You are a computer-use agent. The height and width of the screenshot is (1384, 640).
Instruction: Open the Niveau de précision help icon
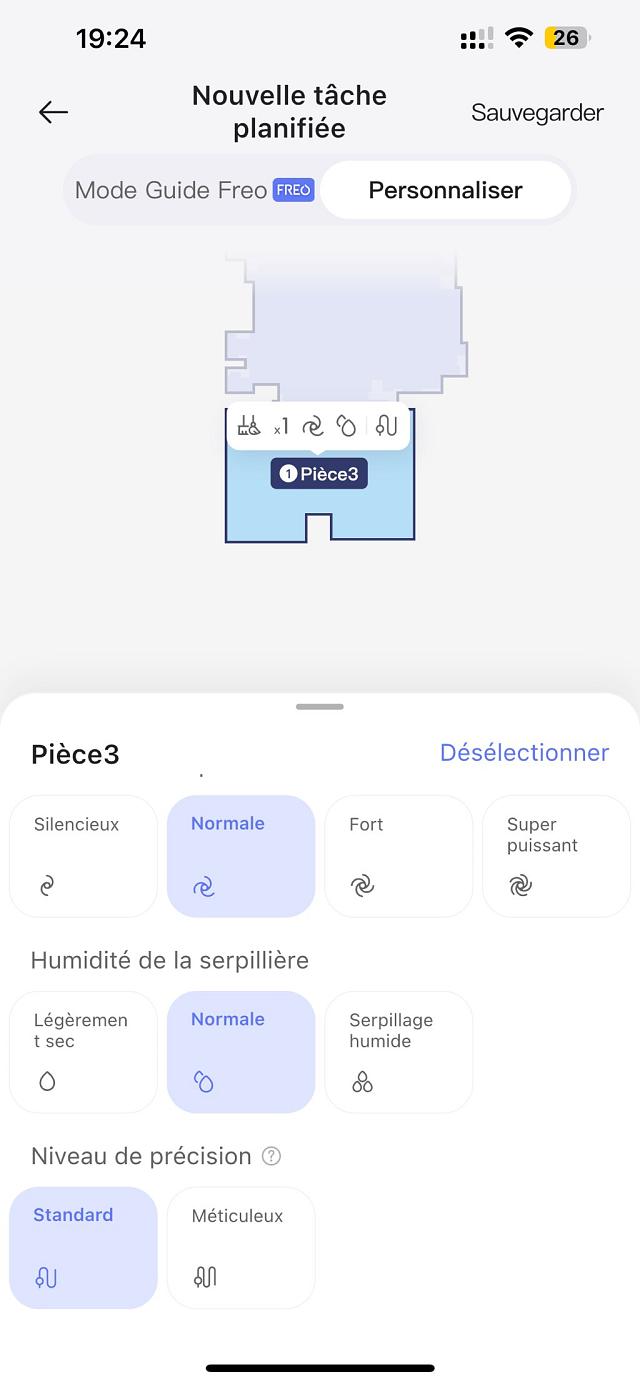tap(271, 1156)
